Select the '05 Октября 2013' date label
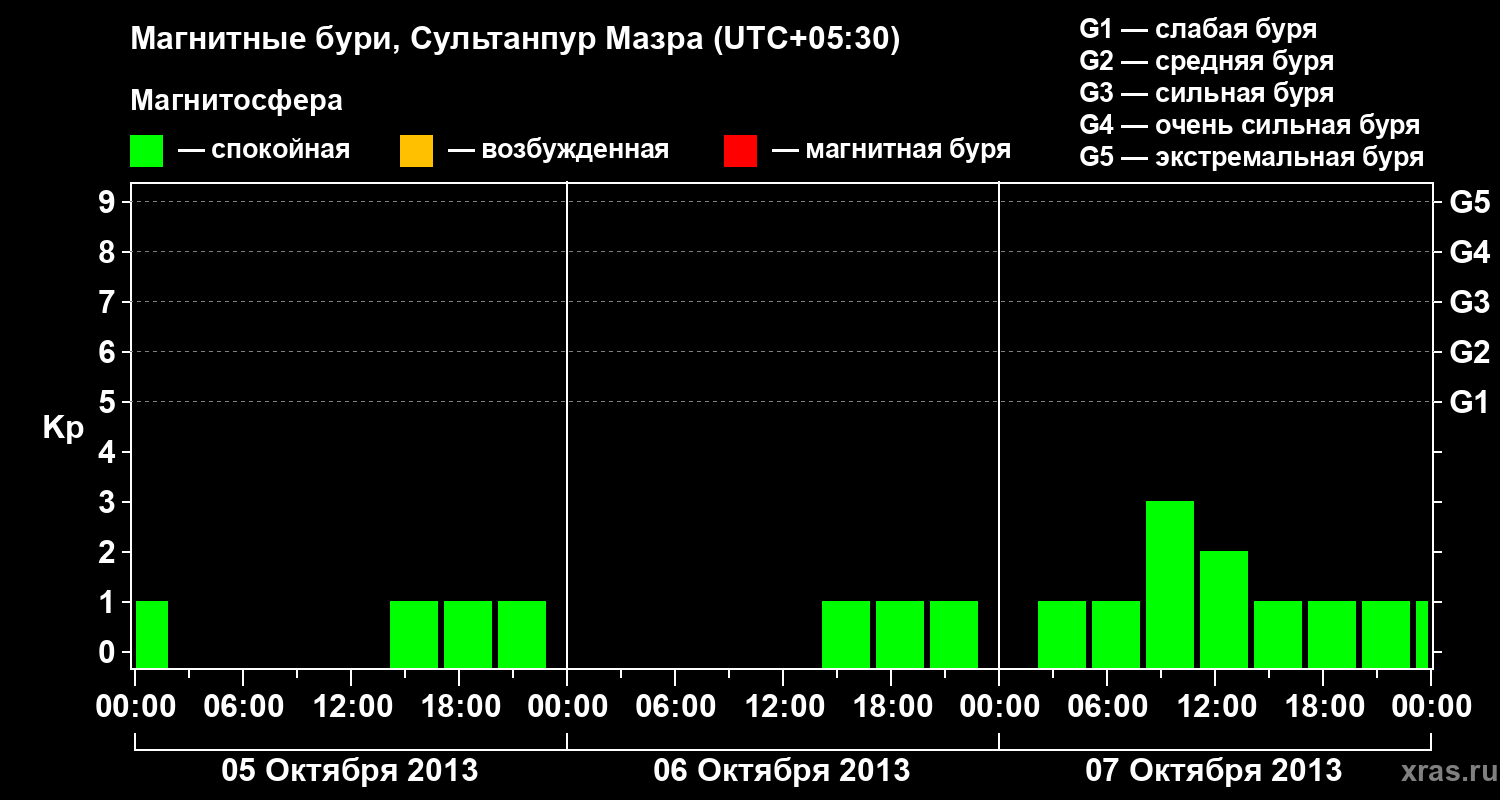Screen dimensions: 1500x800 point(350,771)
